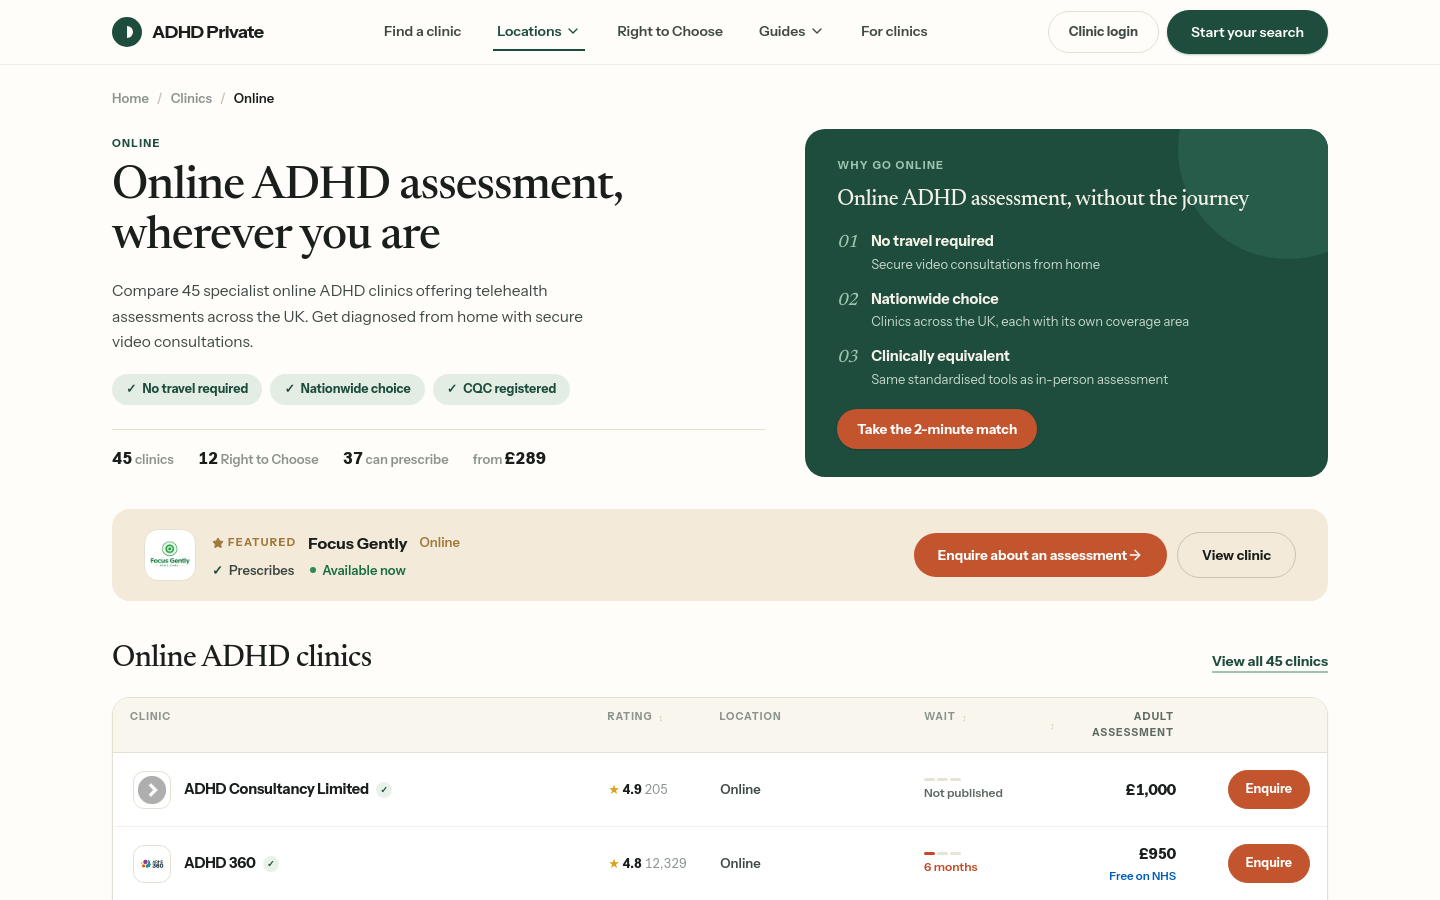1440x900 pixels.
Task: Open ADHD Consultancy Limited's logo thumbnail
Action: (x=152, y=790)
